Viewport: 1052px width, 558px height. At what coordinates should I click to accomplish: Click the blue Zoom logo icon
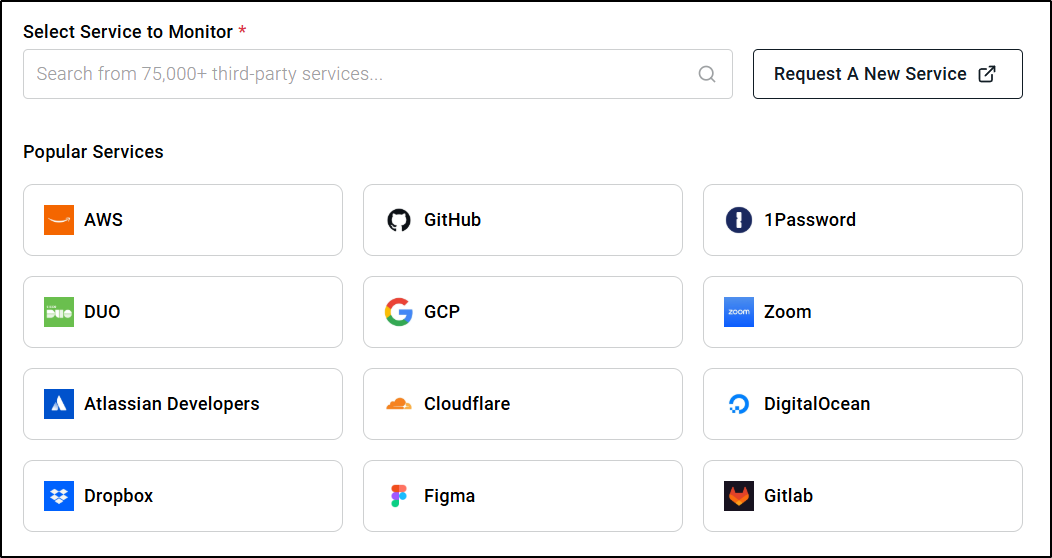(739, 312)
